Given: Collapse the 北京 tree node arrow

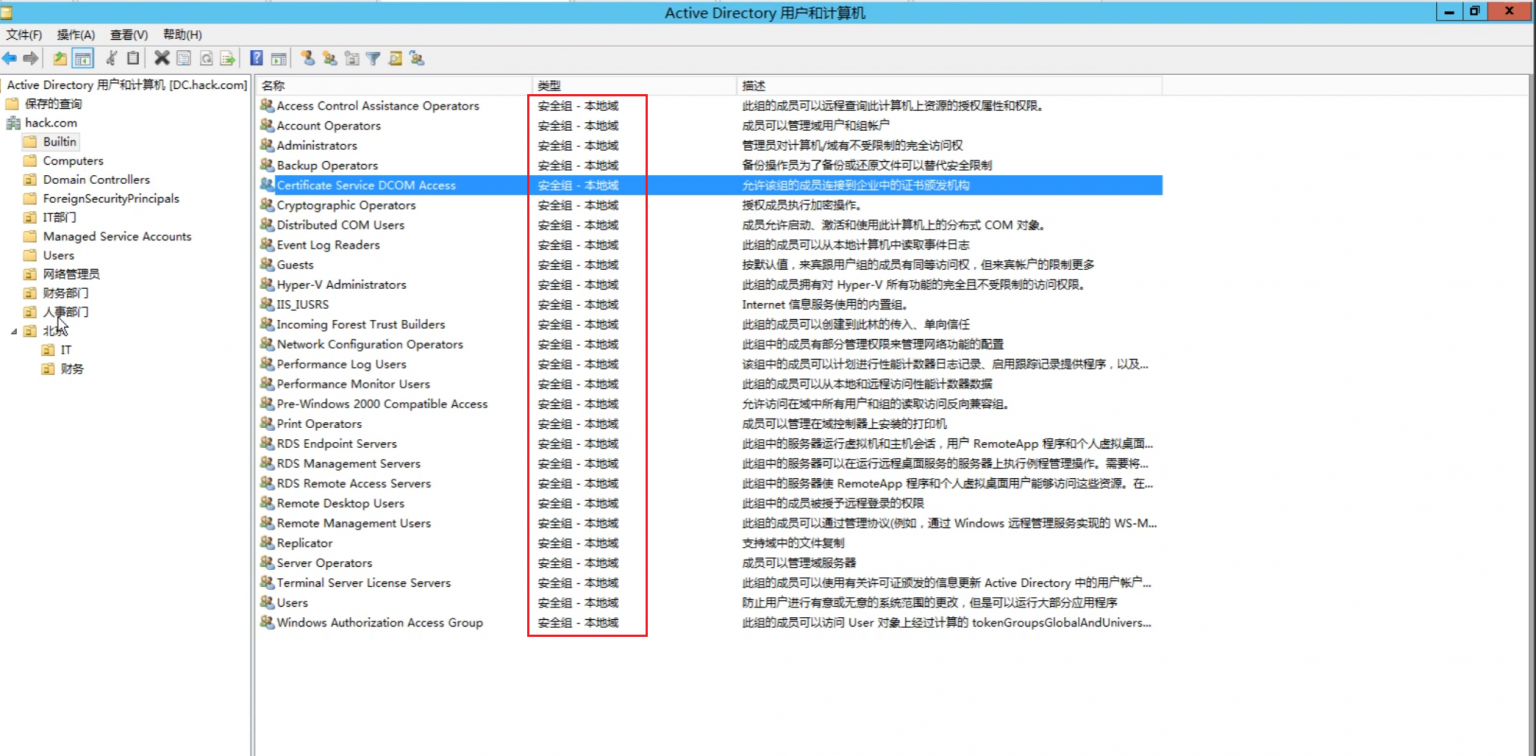Looking at the screenshot, I should pos(14,331).
